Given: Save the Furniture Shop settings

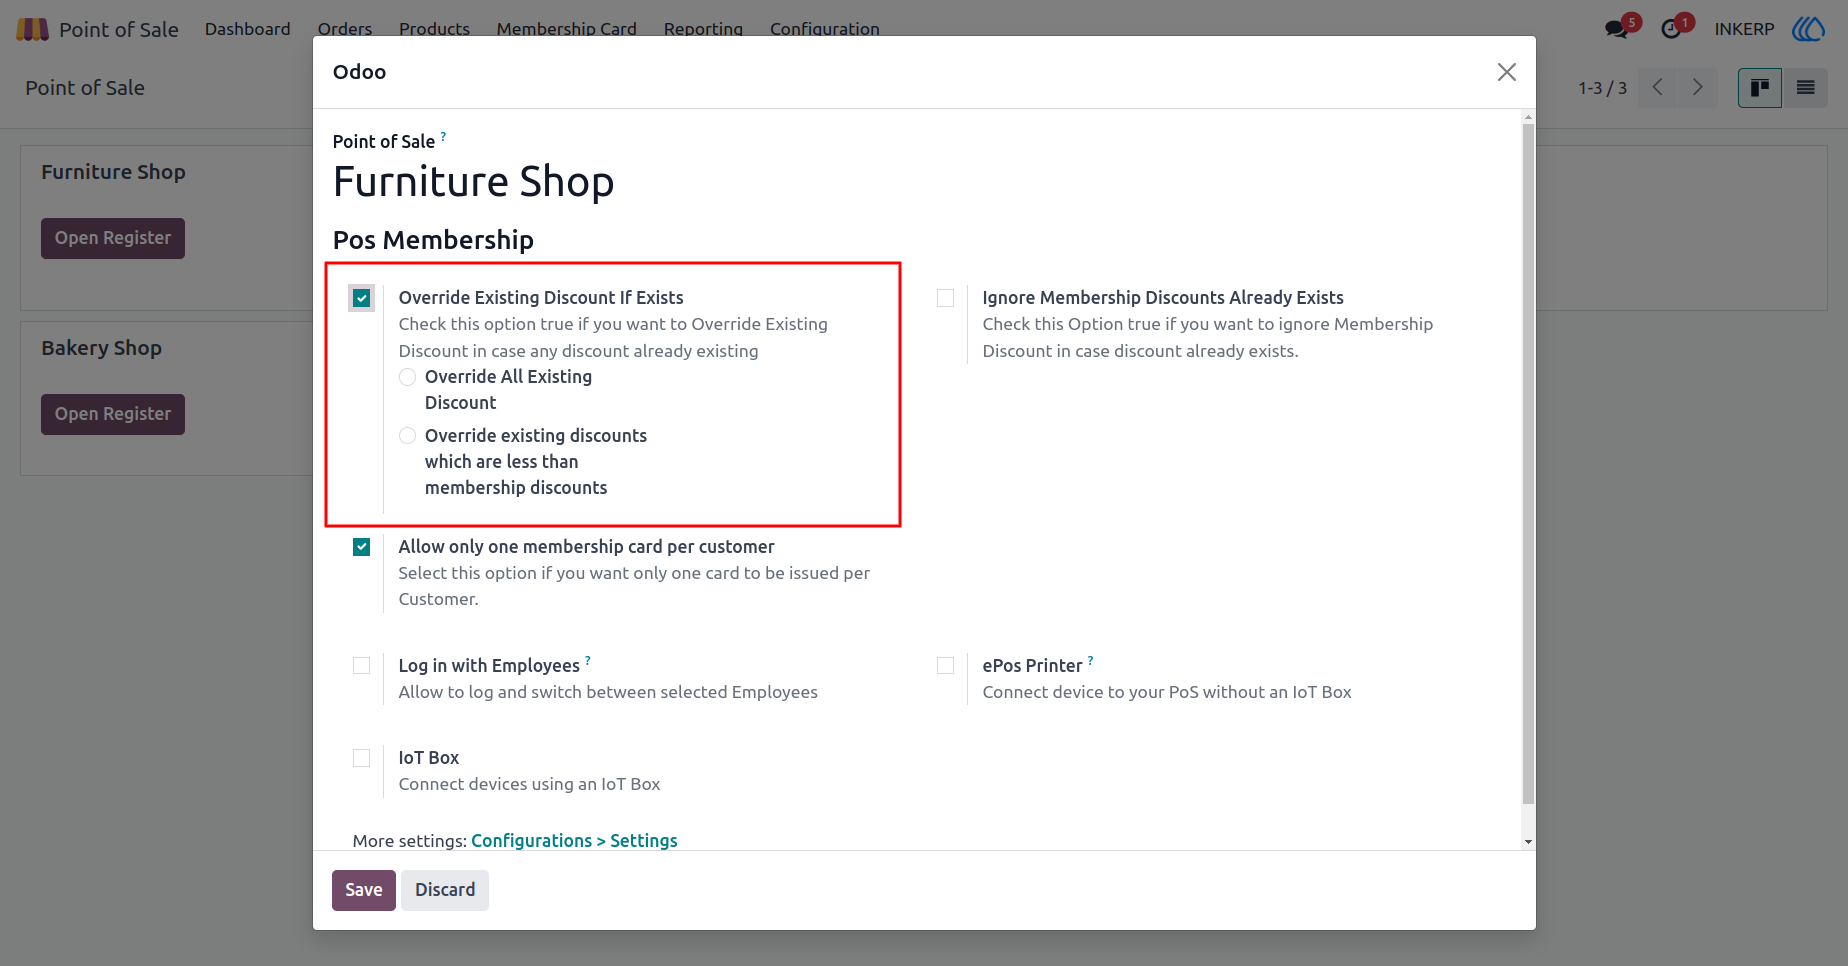Looking at the screenshot, I should 364,890.
